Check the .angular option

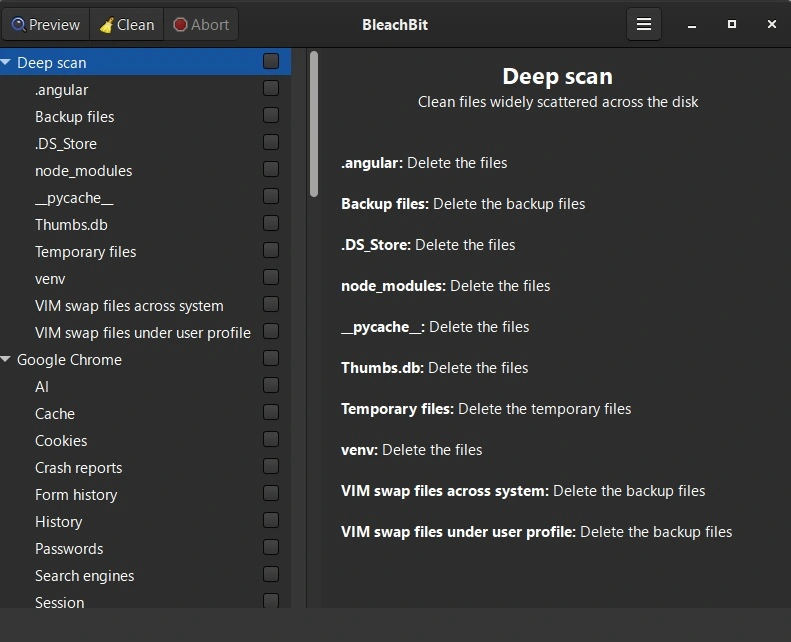[271, 88]
